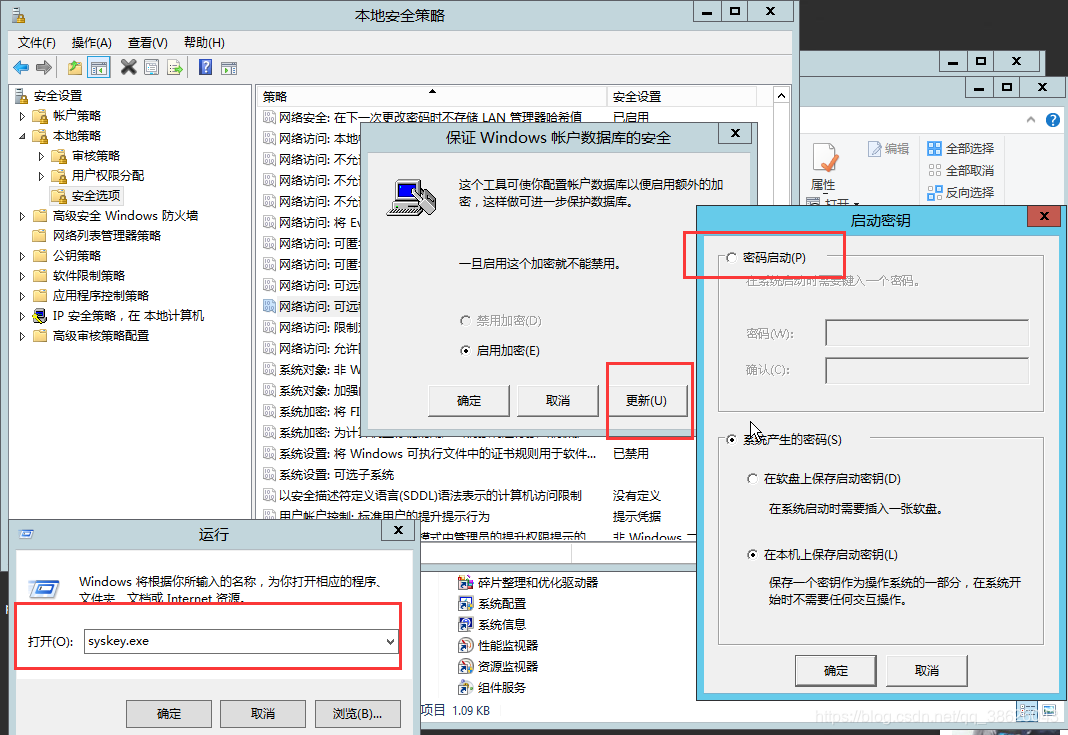Click the 编辑 icon in the Explorer ribbon
Viewport: 1068px width, 735px height.
click(875, 148)
